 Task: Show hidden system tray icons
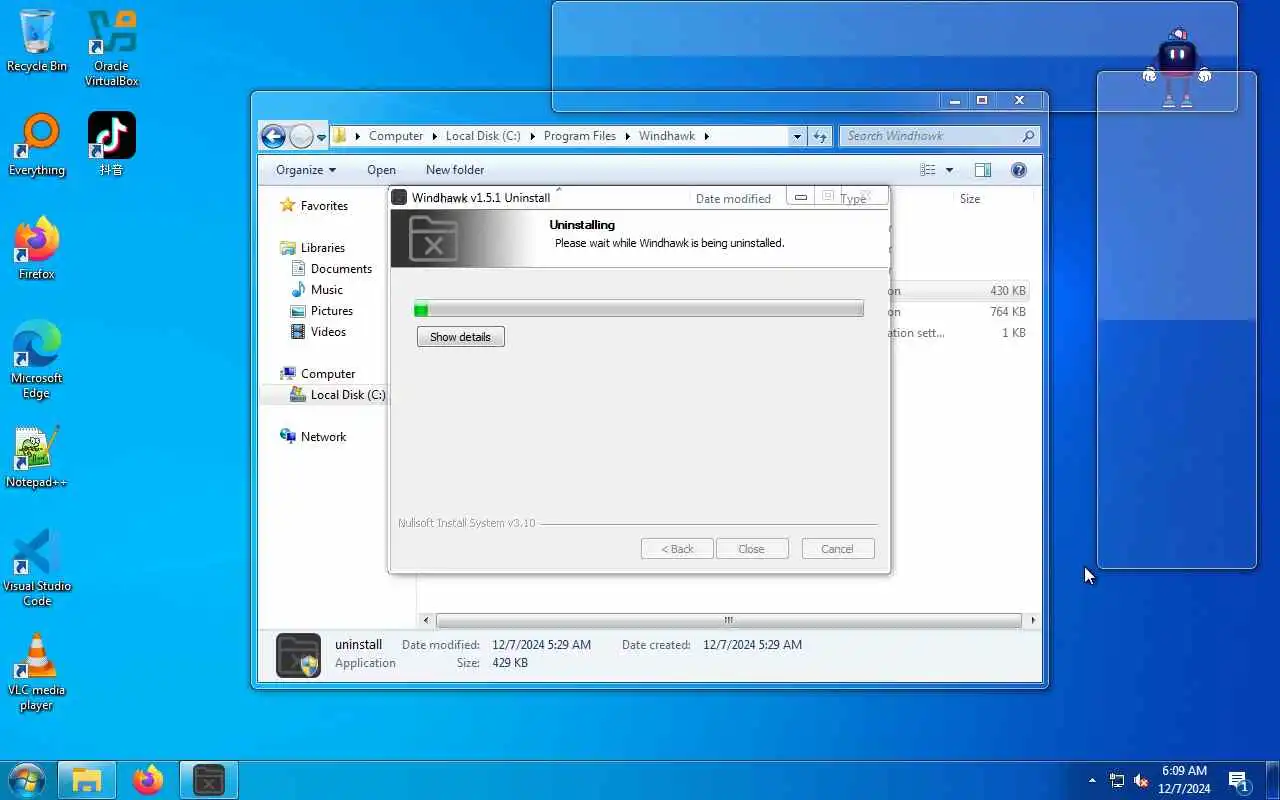[x=1092, y=780]
